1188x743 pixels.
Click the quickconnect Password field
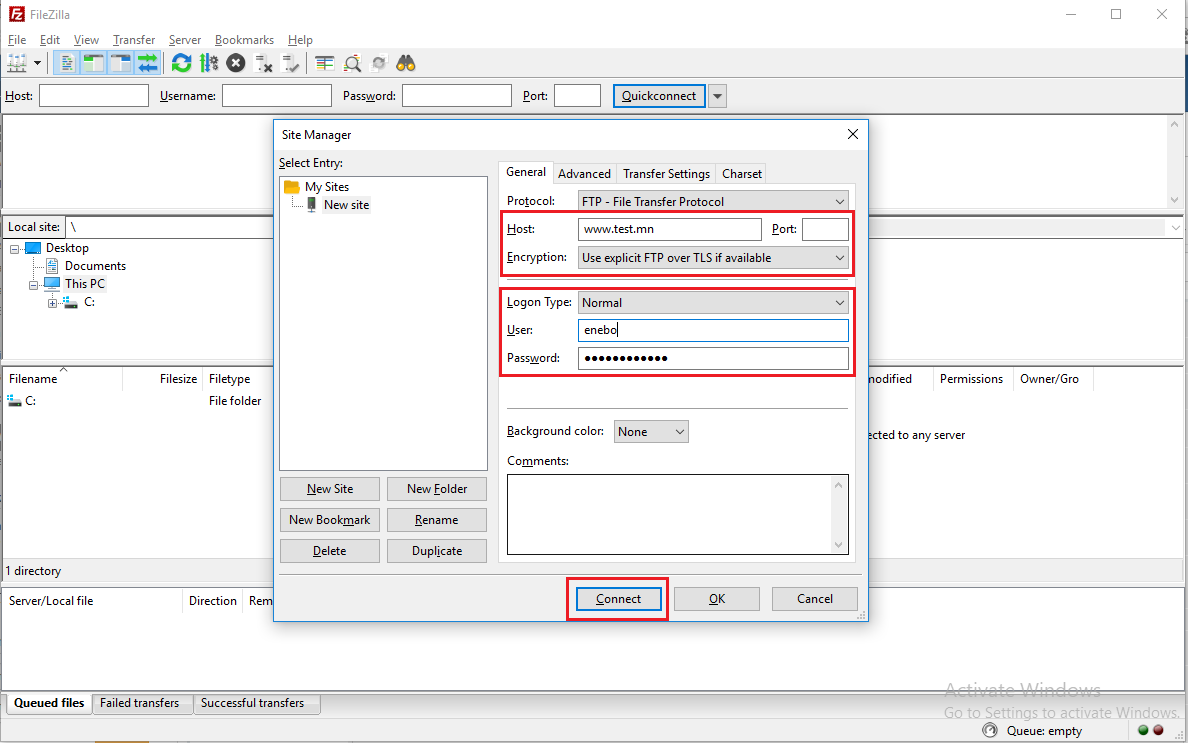(457, 95)
